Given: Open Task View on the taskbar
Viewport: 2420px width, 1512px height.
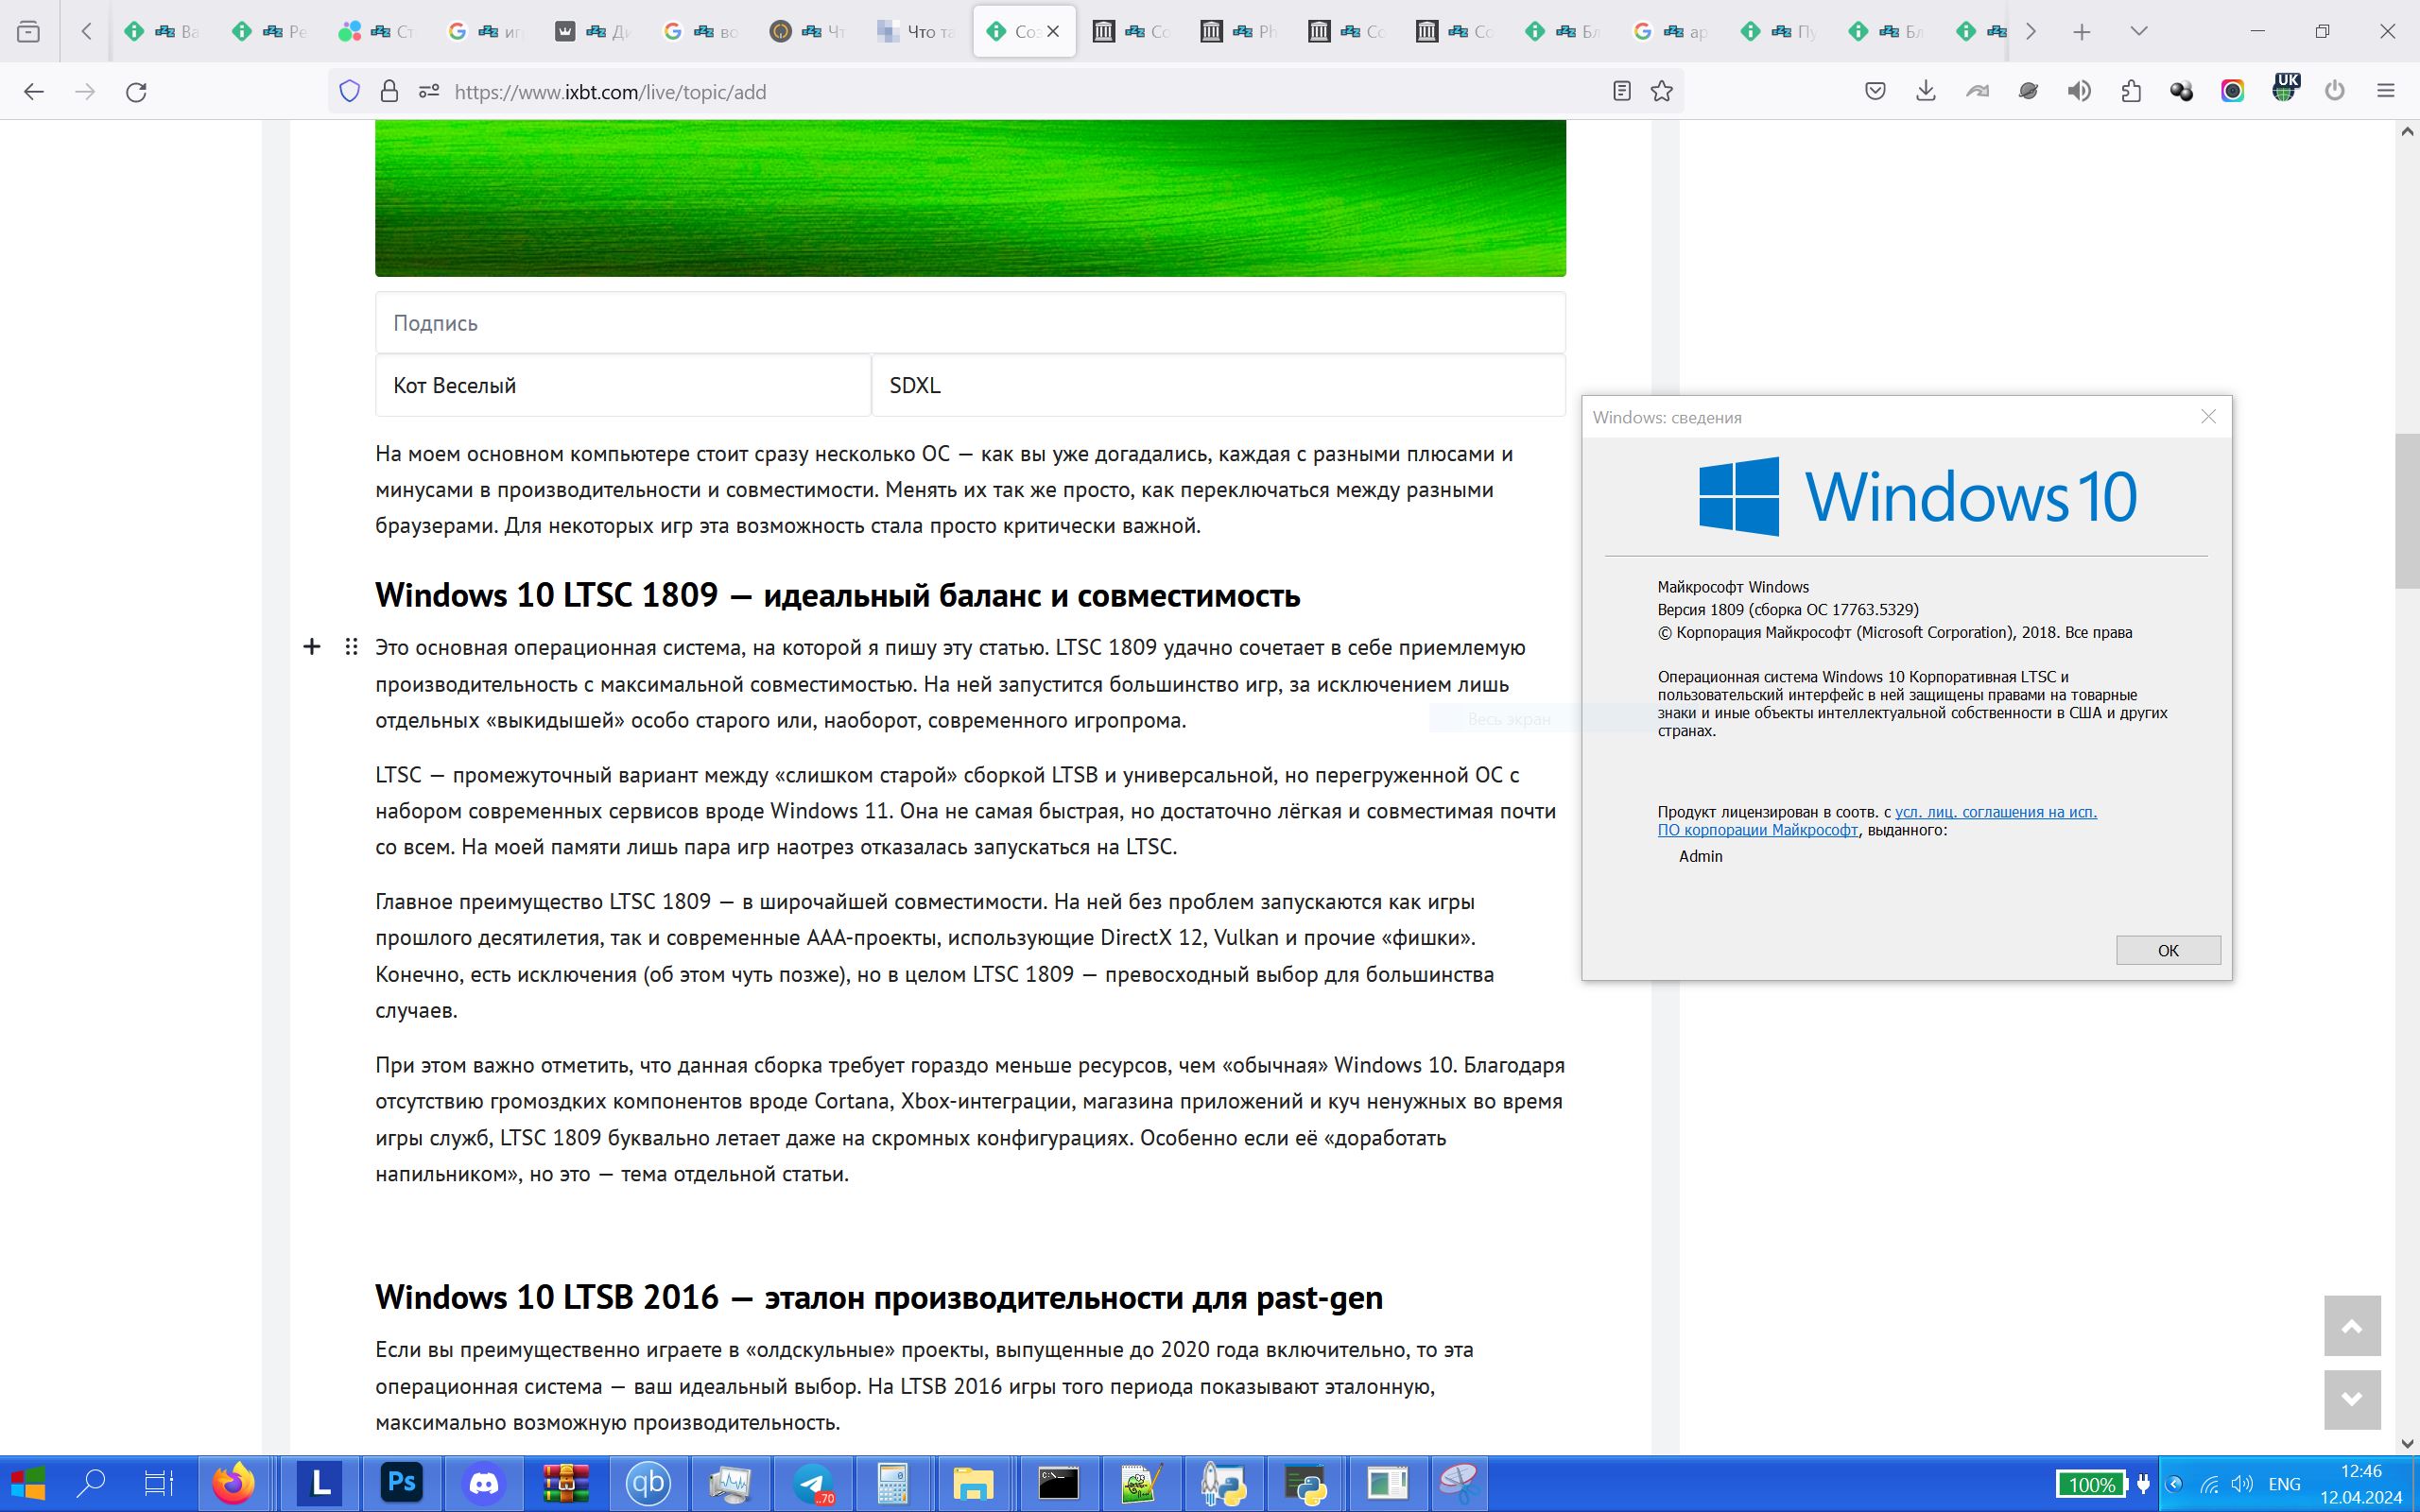Looking at the screenshot, I should click(159, 1483).
